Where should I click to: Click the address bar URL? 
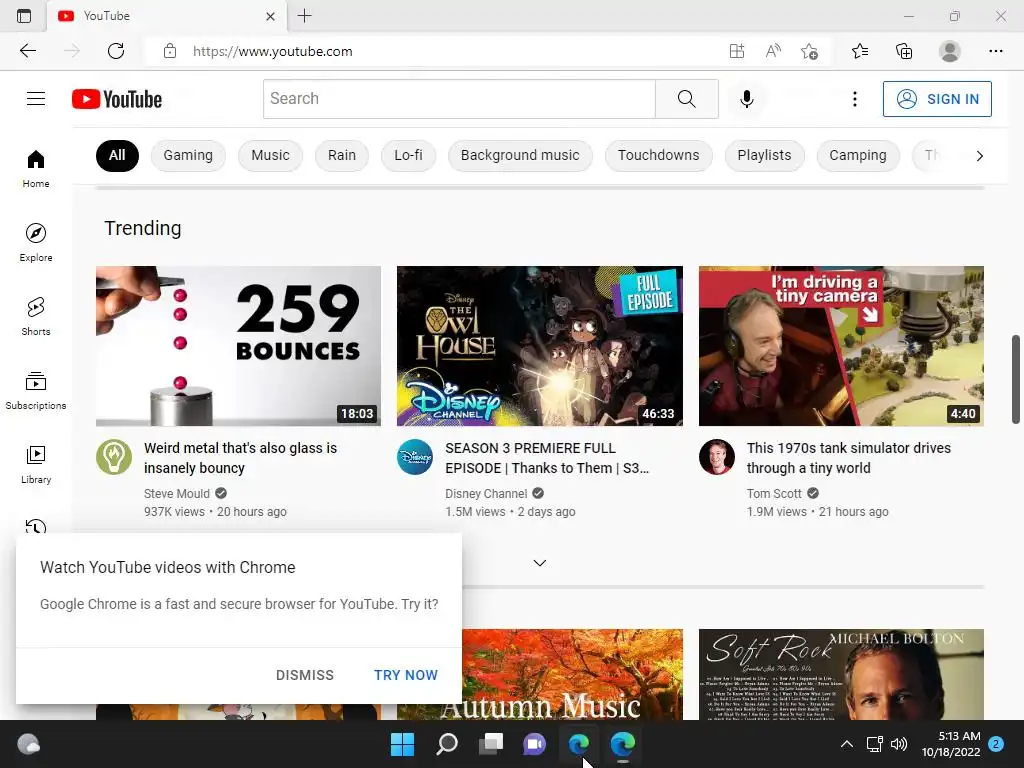pyautogui.click(x=272, y=51)
